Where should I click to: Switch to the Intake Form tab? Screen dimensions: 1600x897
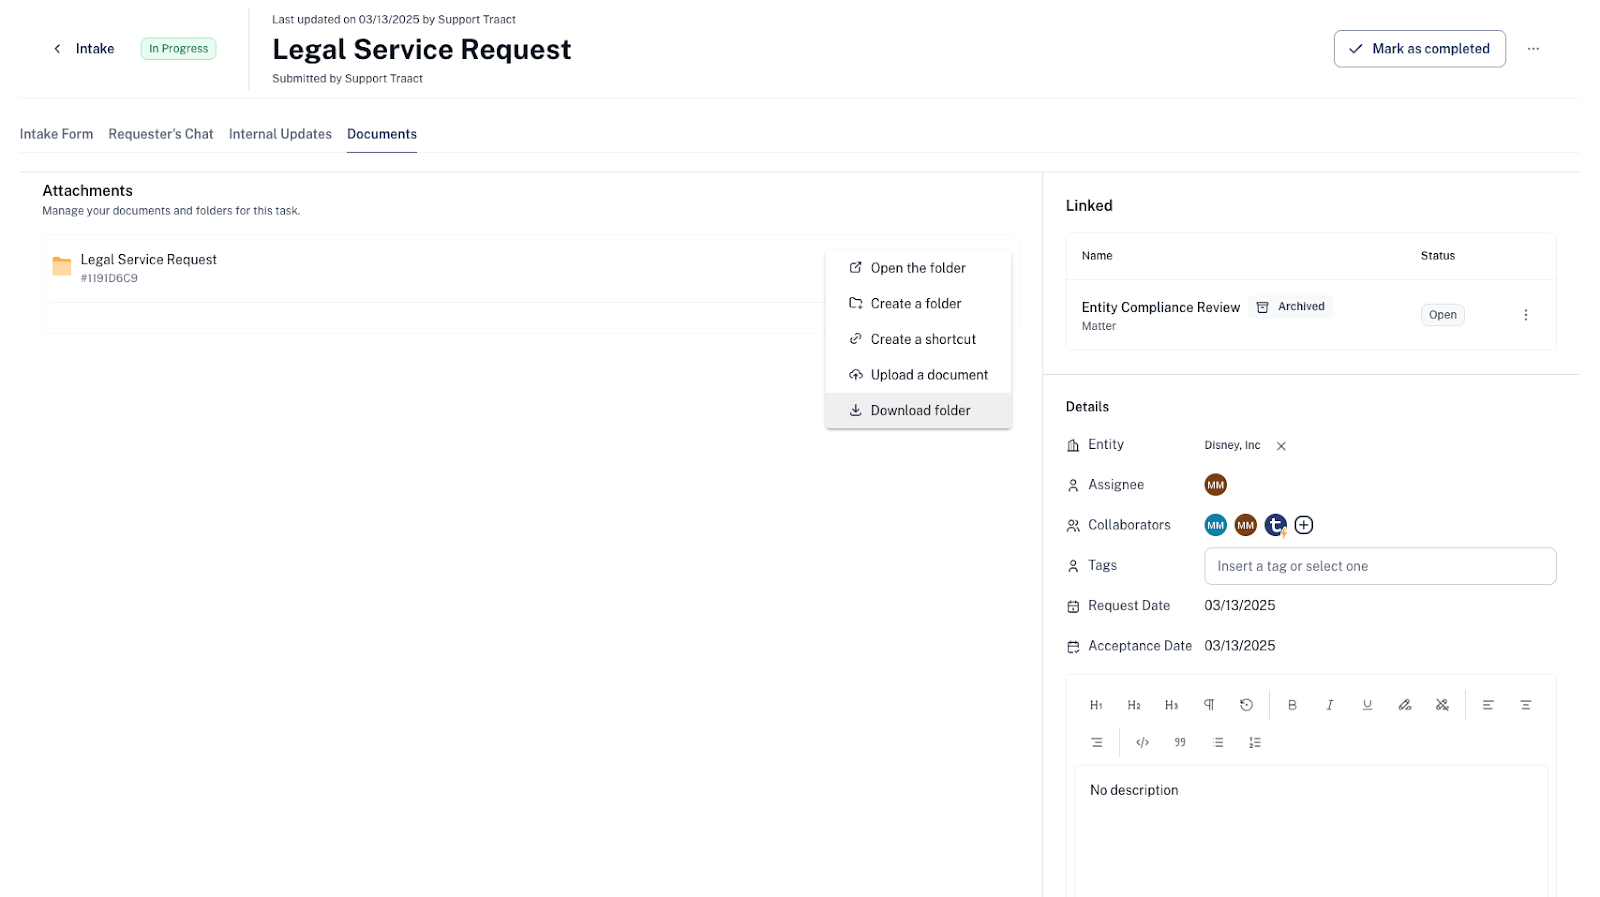pos(56,134)
